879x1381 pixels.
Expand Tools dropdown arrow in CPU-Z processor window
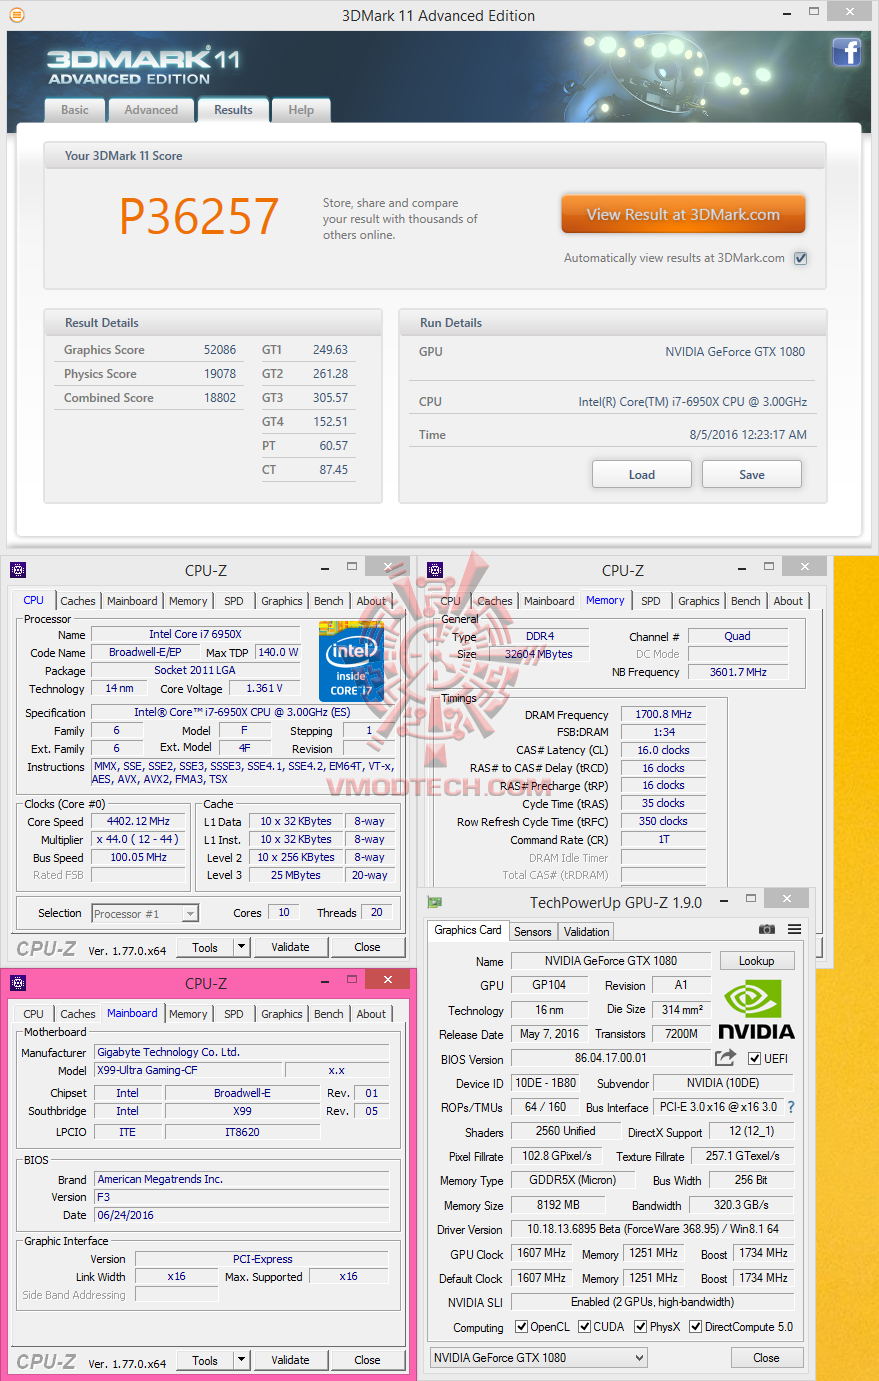pyautogui.click(x=241, y=947)
